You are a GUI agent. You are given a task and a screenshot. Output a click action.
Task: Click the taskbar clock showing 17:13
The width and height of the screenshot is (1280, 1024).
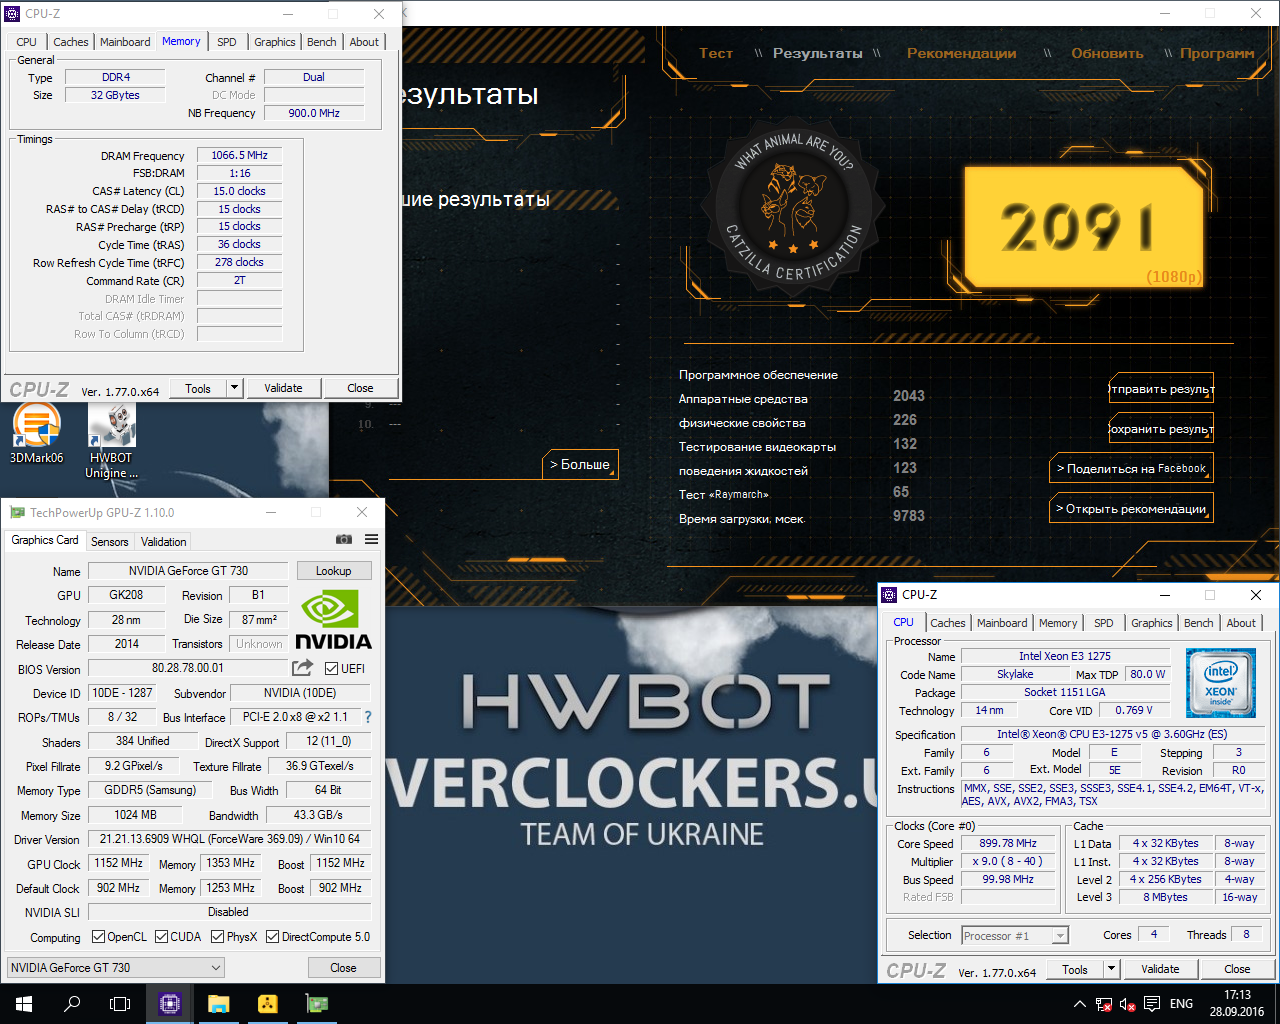pyautogui.click(x=1237, y=1004)
